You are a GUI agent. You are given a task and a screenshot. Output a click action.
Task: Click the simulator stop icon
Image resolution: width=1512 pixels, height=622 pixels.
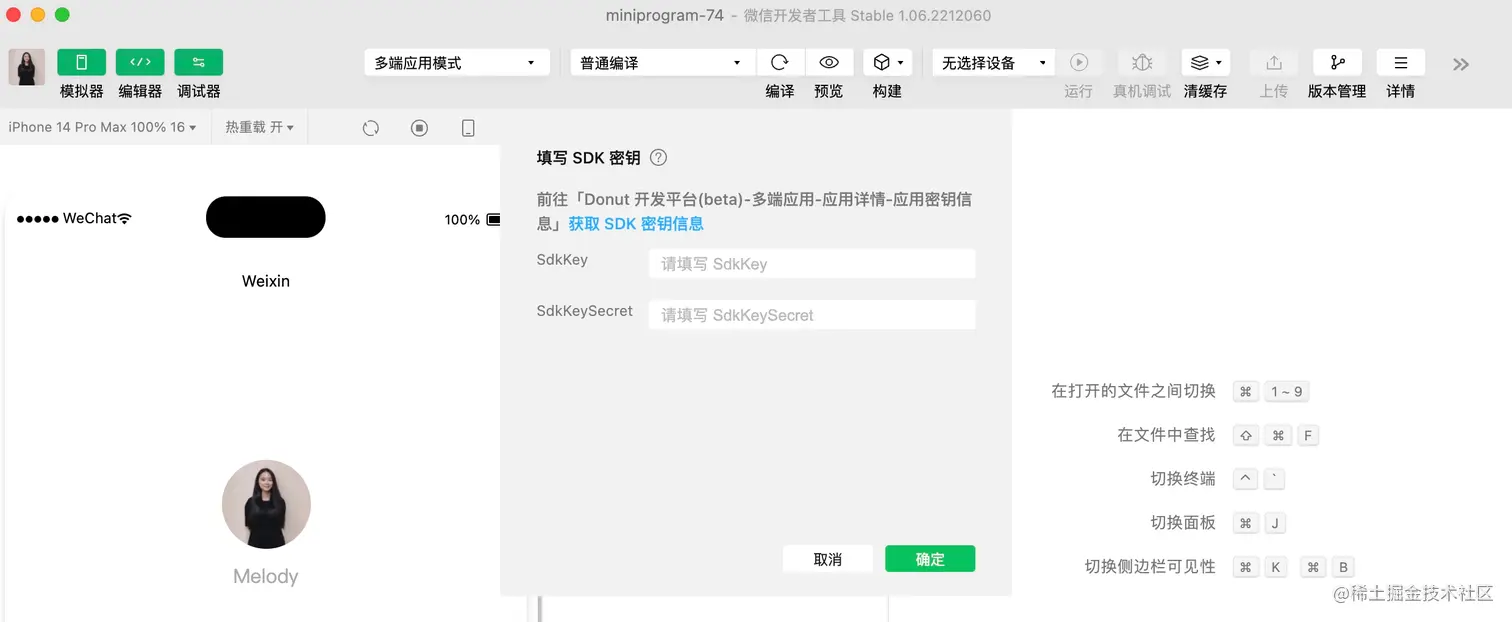coord(420,128)
